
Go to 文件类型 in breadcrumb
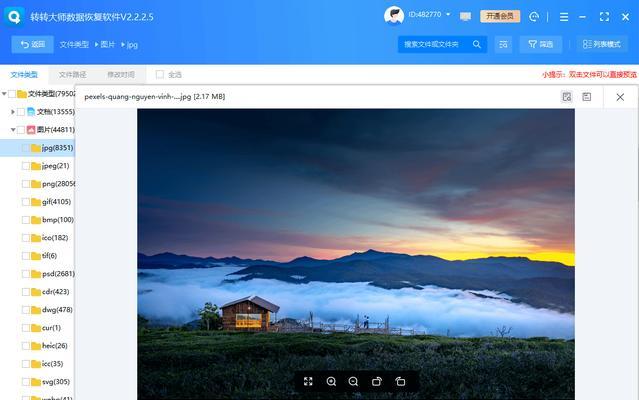click(74, 44)
